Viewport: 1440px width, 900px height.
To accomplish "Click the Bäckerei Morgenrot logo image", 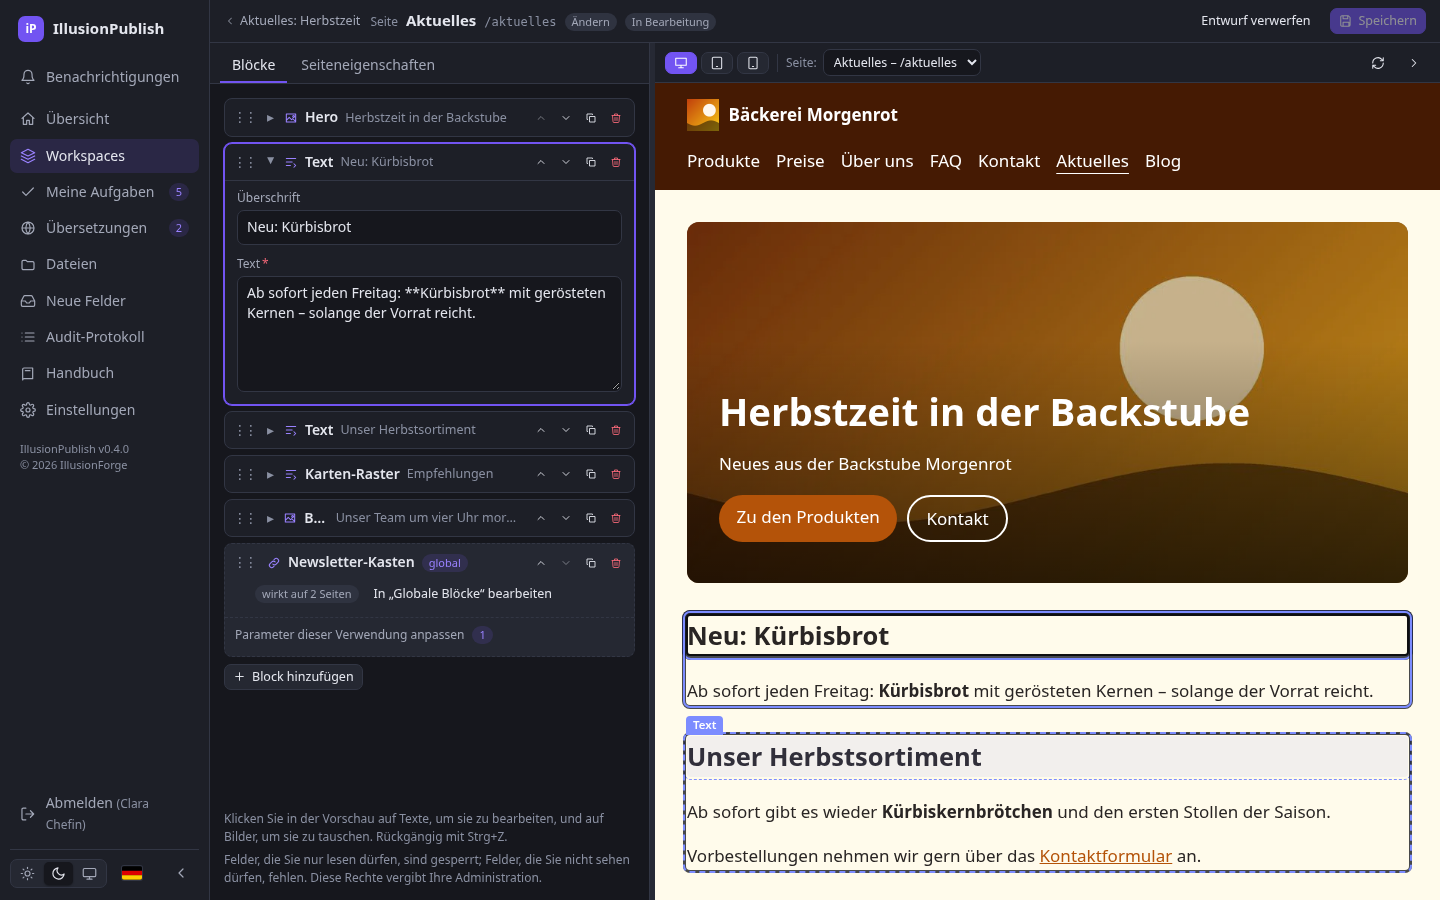I will pos(703,115).
